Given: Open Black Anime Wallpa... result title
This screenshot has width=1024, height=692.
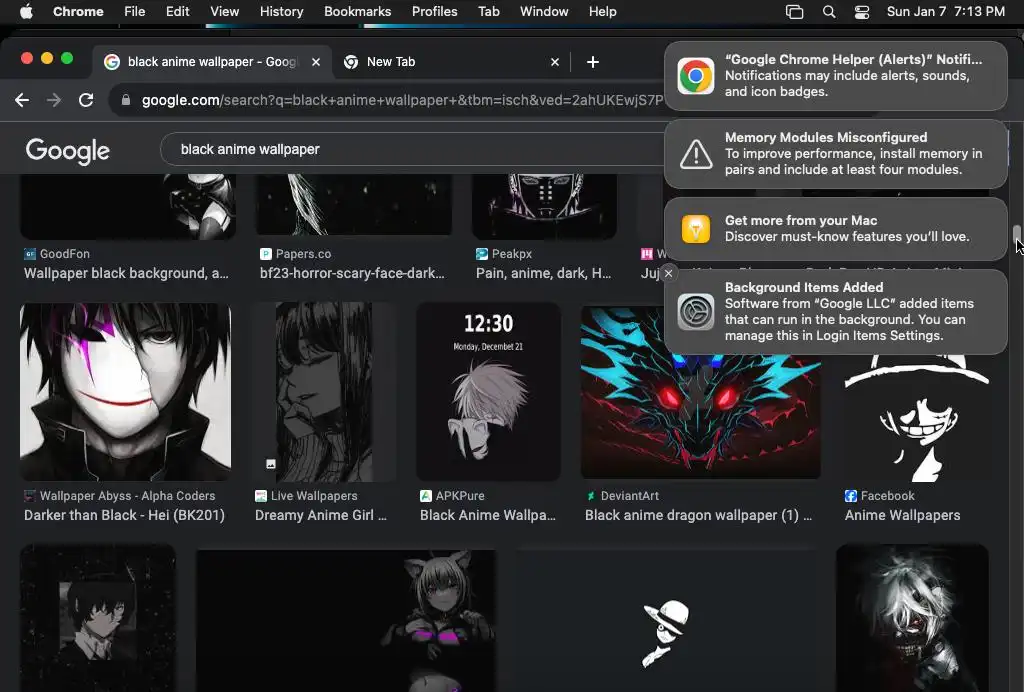Looking at the screenshot, I should 488,516.
